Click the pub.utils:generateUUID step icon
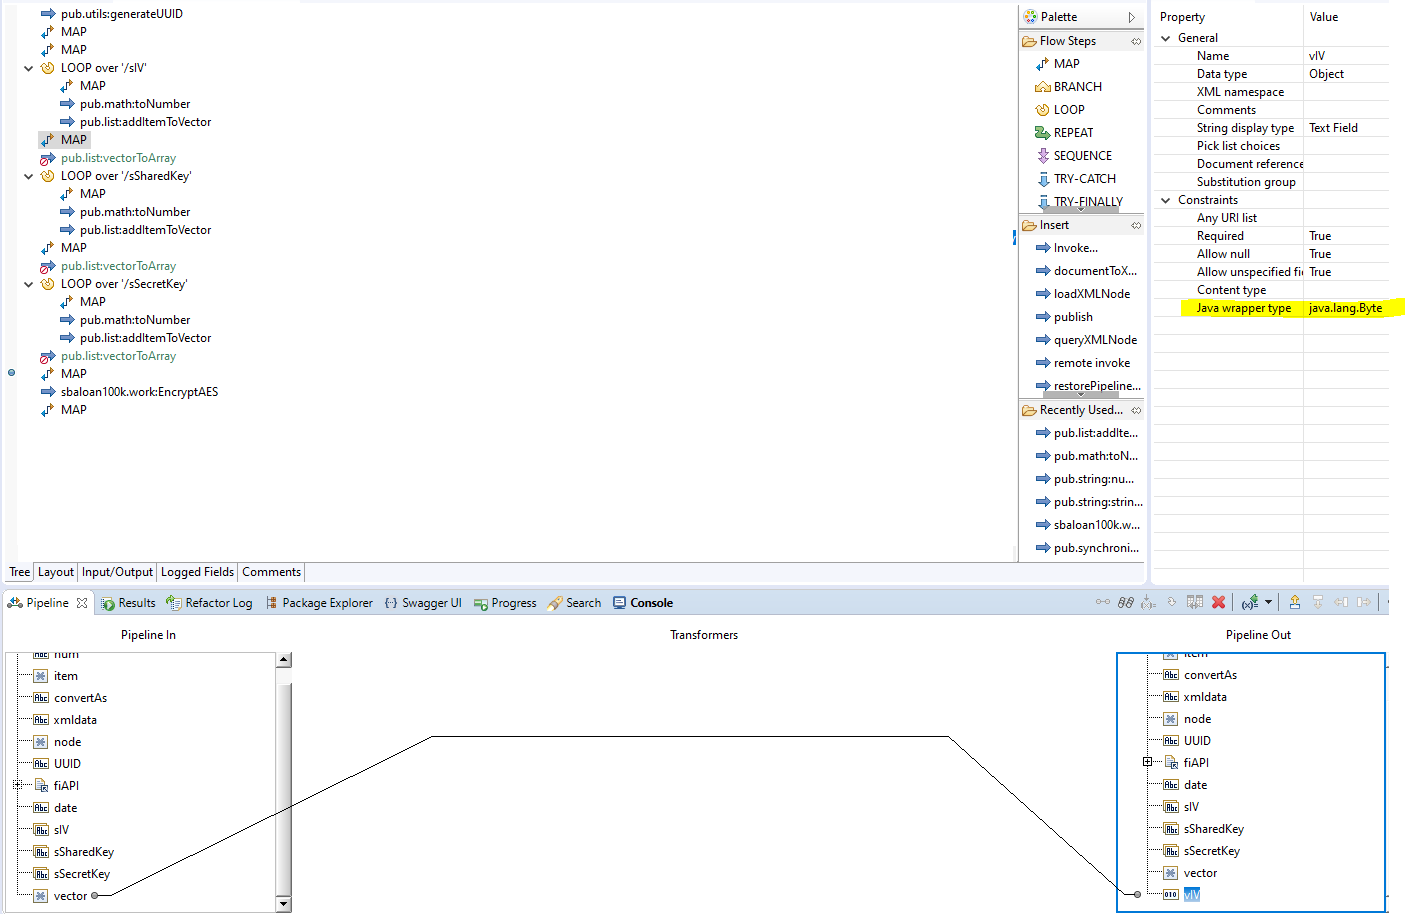This screenshot has width=1405, height=914. 48,14
